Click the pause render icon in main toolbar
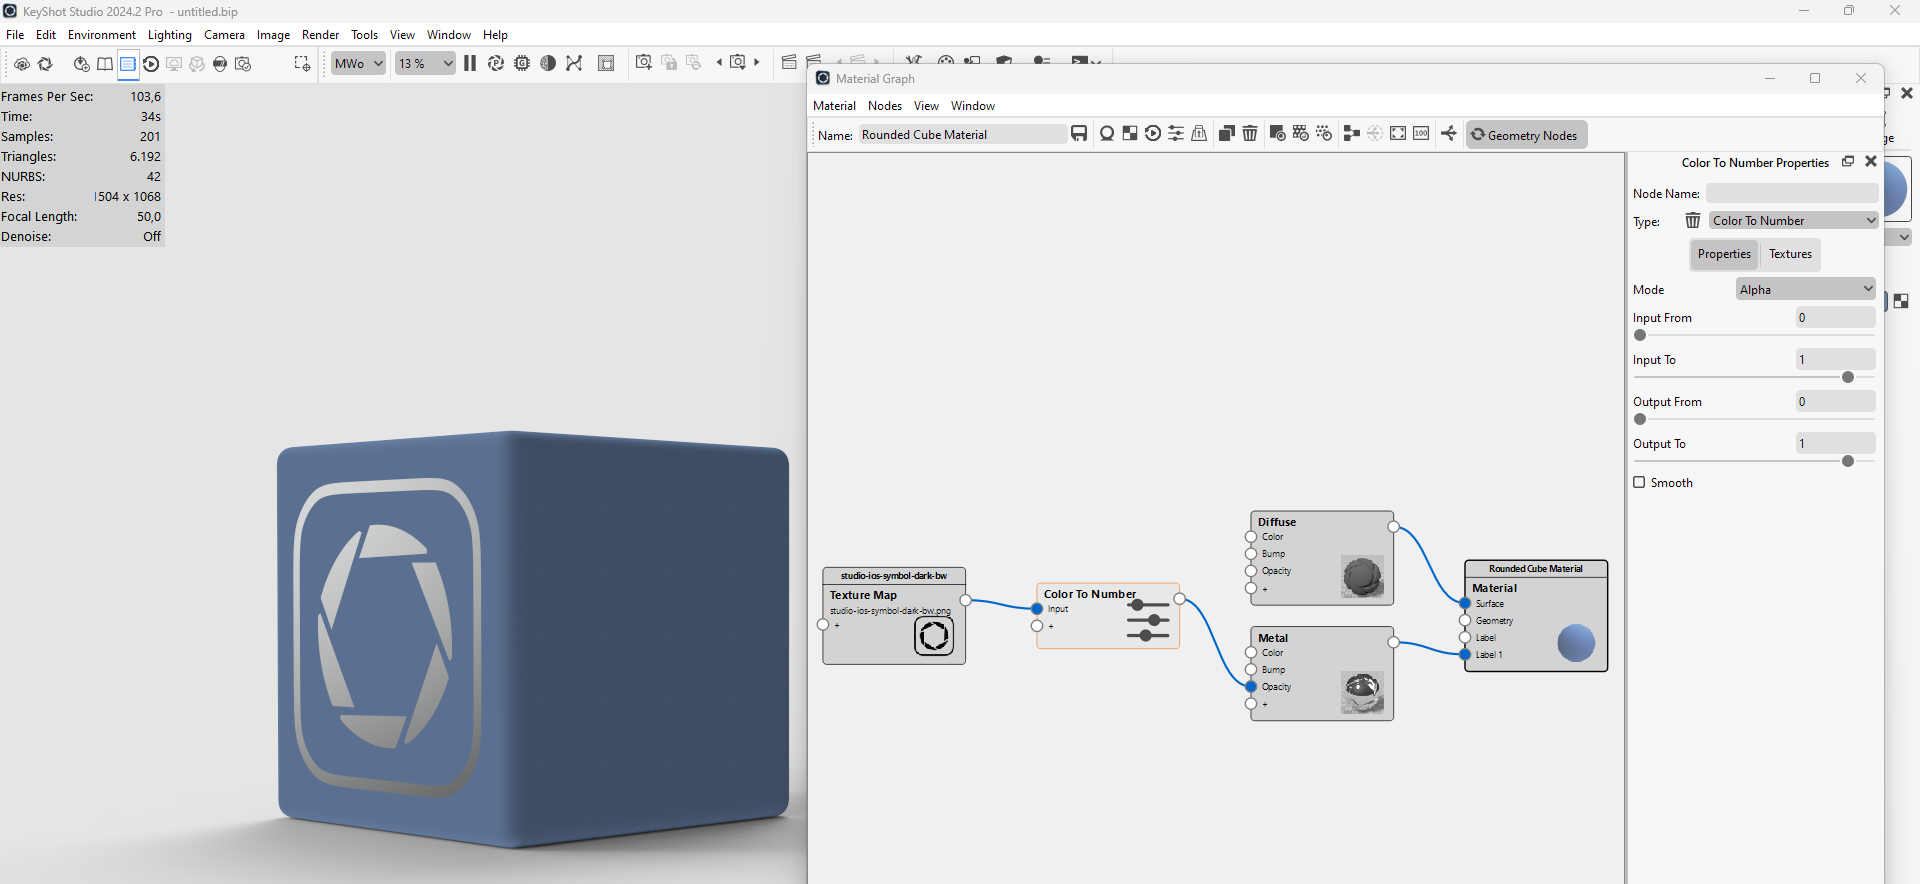Viewport: 1920px width, 884px height. (470, 63)
